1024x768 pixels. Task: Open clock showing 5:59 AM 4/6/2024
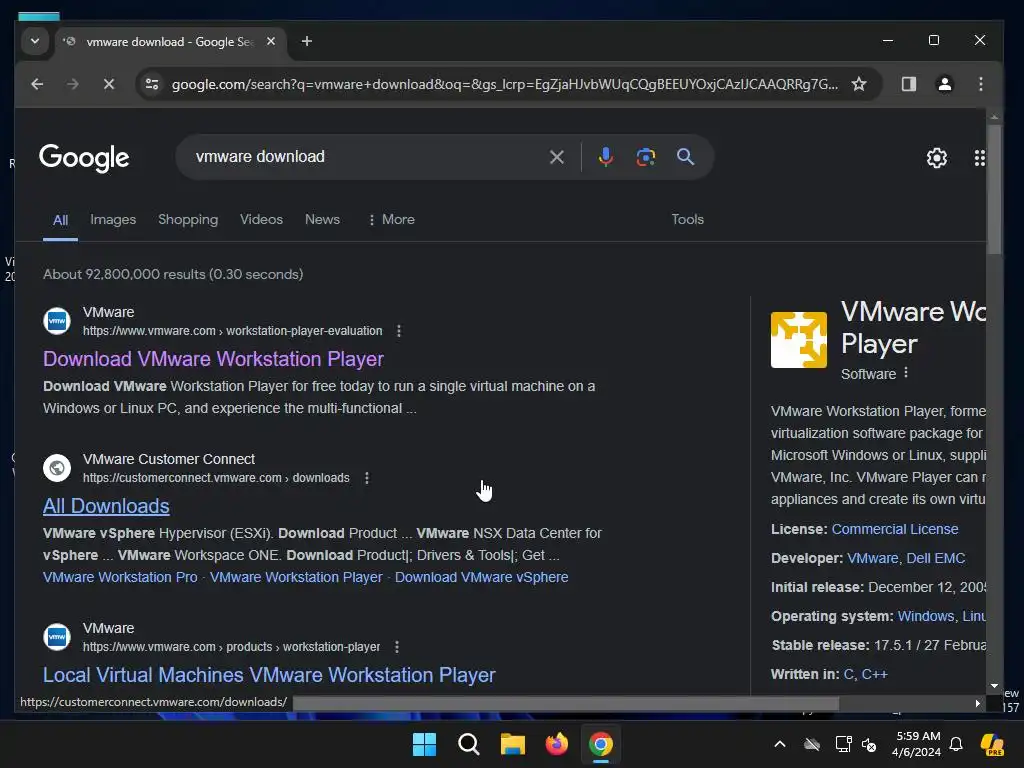coord(918,744)
